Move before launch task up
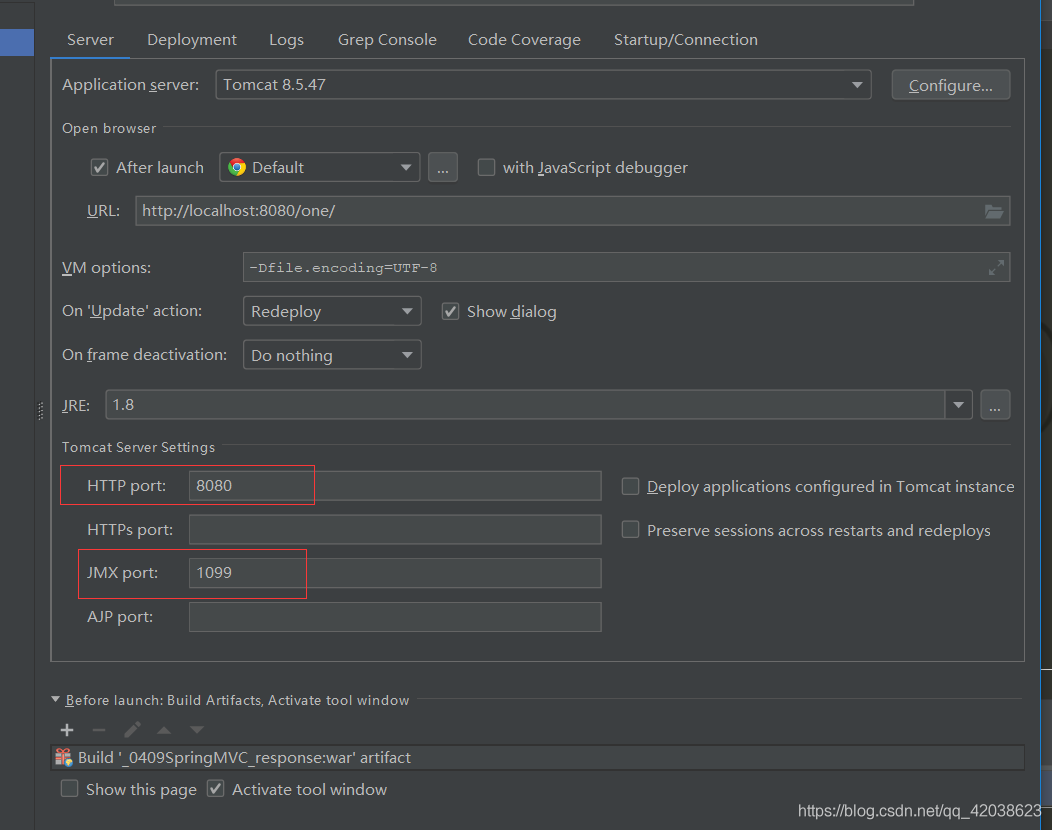Image resolution: width=1052 pixels, height=830 pixels. (x=164, y=730)
